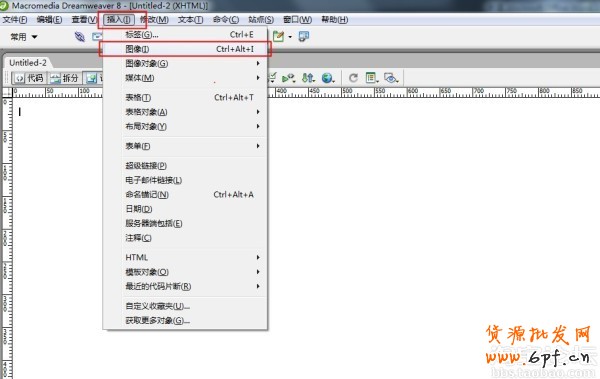The width and height of the screenshot is (600, 379).
Task: Click the Templates icon in Insert bar
Action: coord(279,37)
